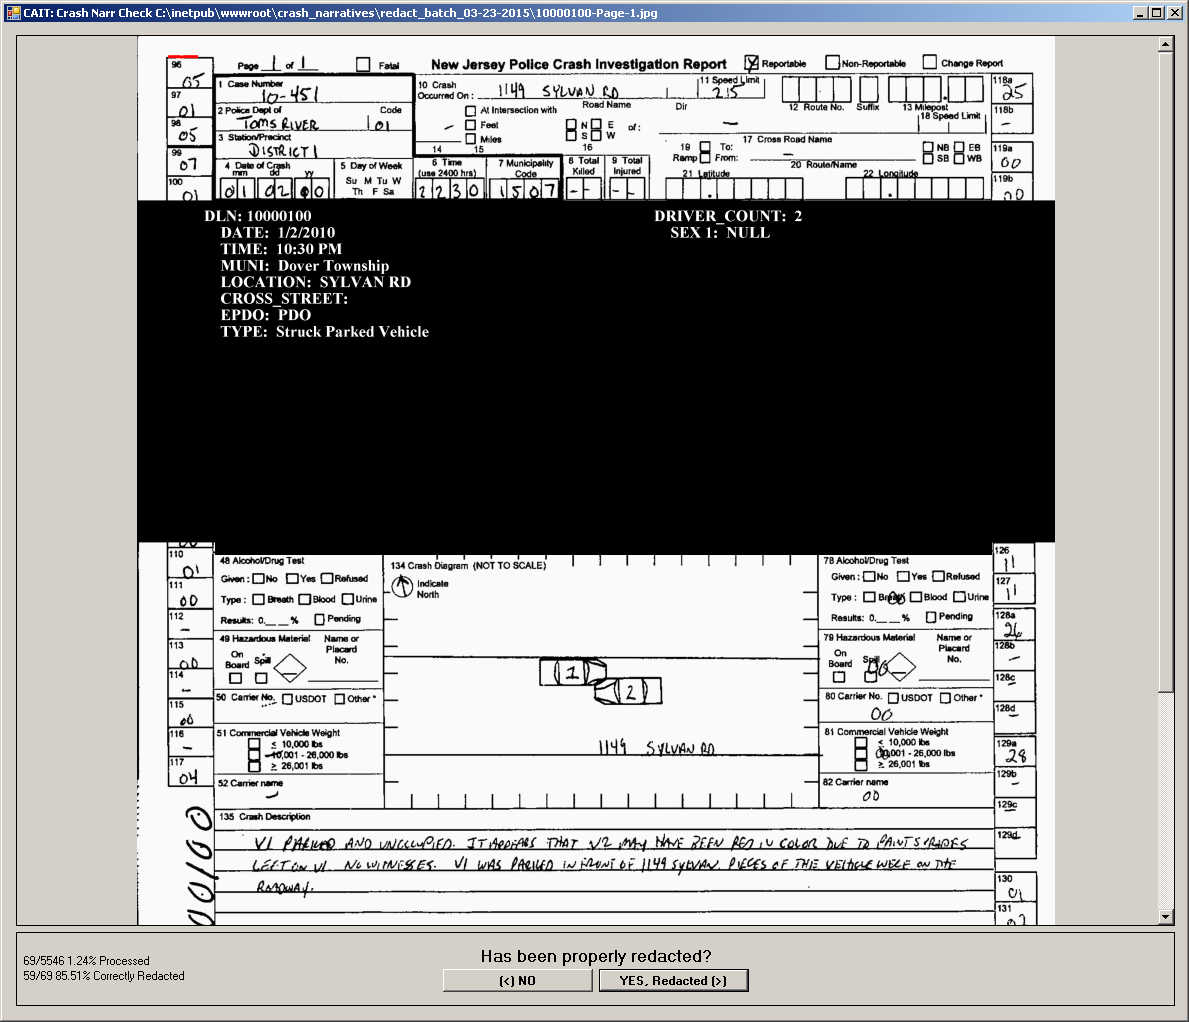Click the 'EPDO: PDO' text
The width and height of the screenshot is (1189, 1022).
265,315
